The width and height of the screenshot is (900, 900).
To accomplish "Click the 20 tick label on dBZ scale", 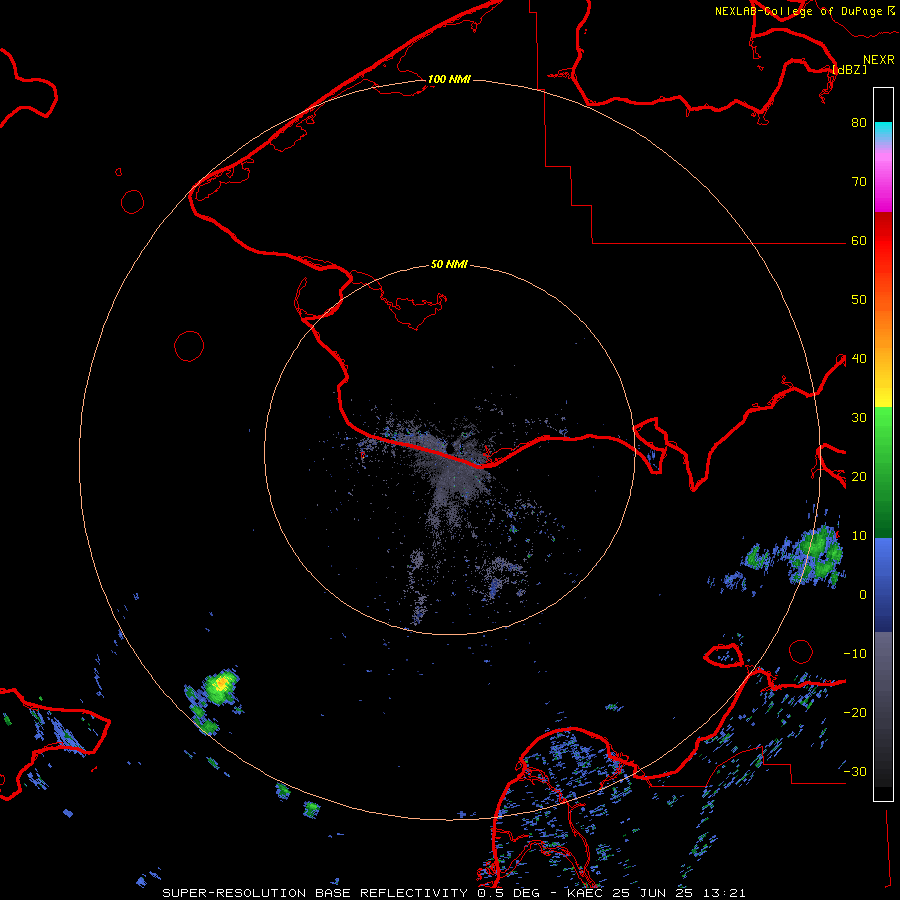I will tap(859, 477).
